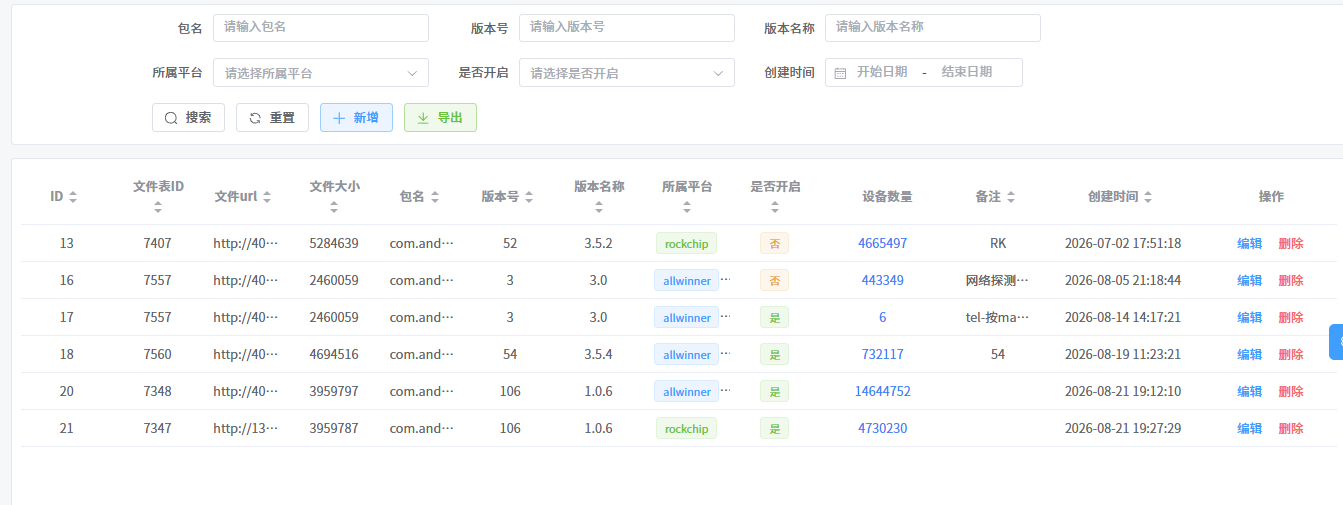This screenshot has height=505, width=1343.
Task: Click rockchip tag in row 13
Action: [686, 243]
